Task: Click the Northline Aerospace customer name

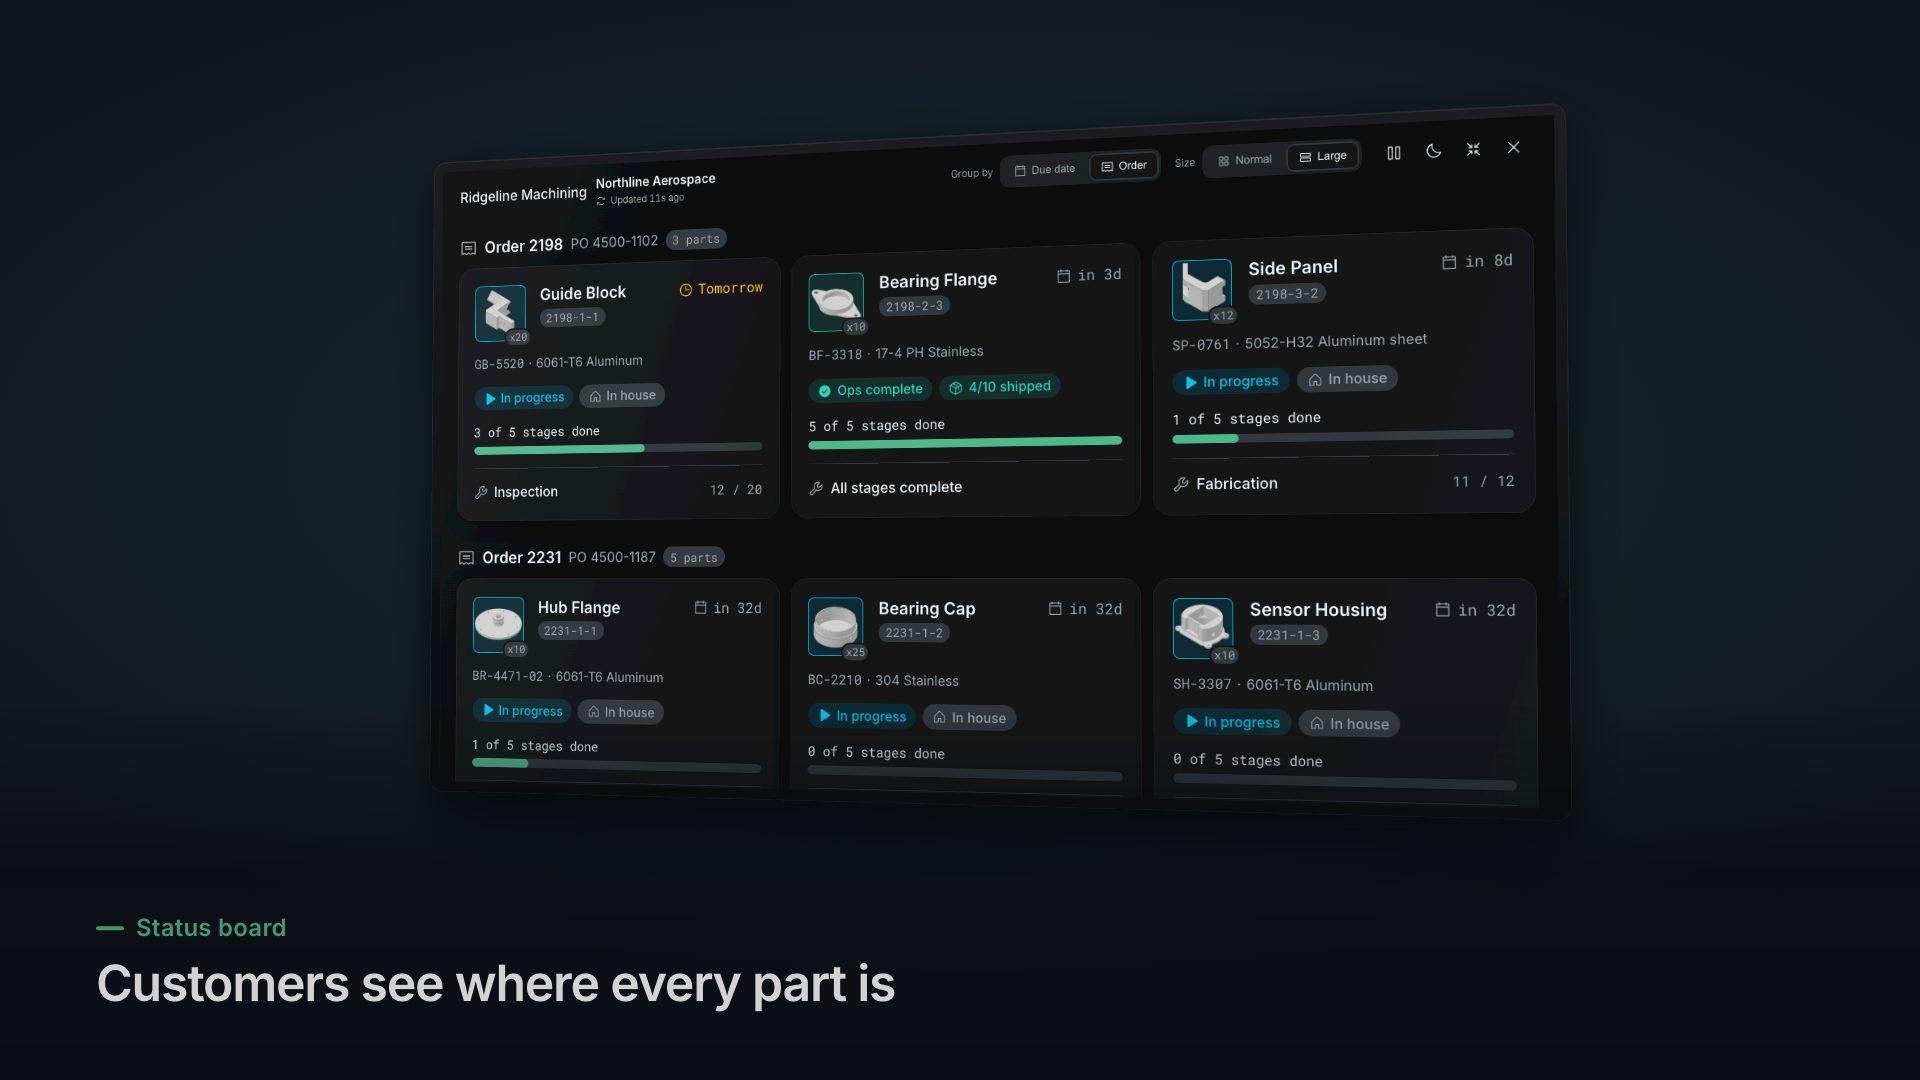Action: (656, 181)
